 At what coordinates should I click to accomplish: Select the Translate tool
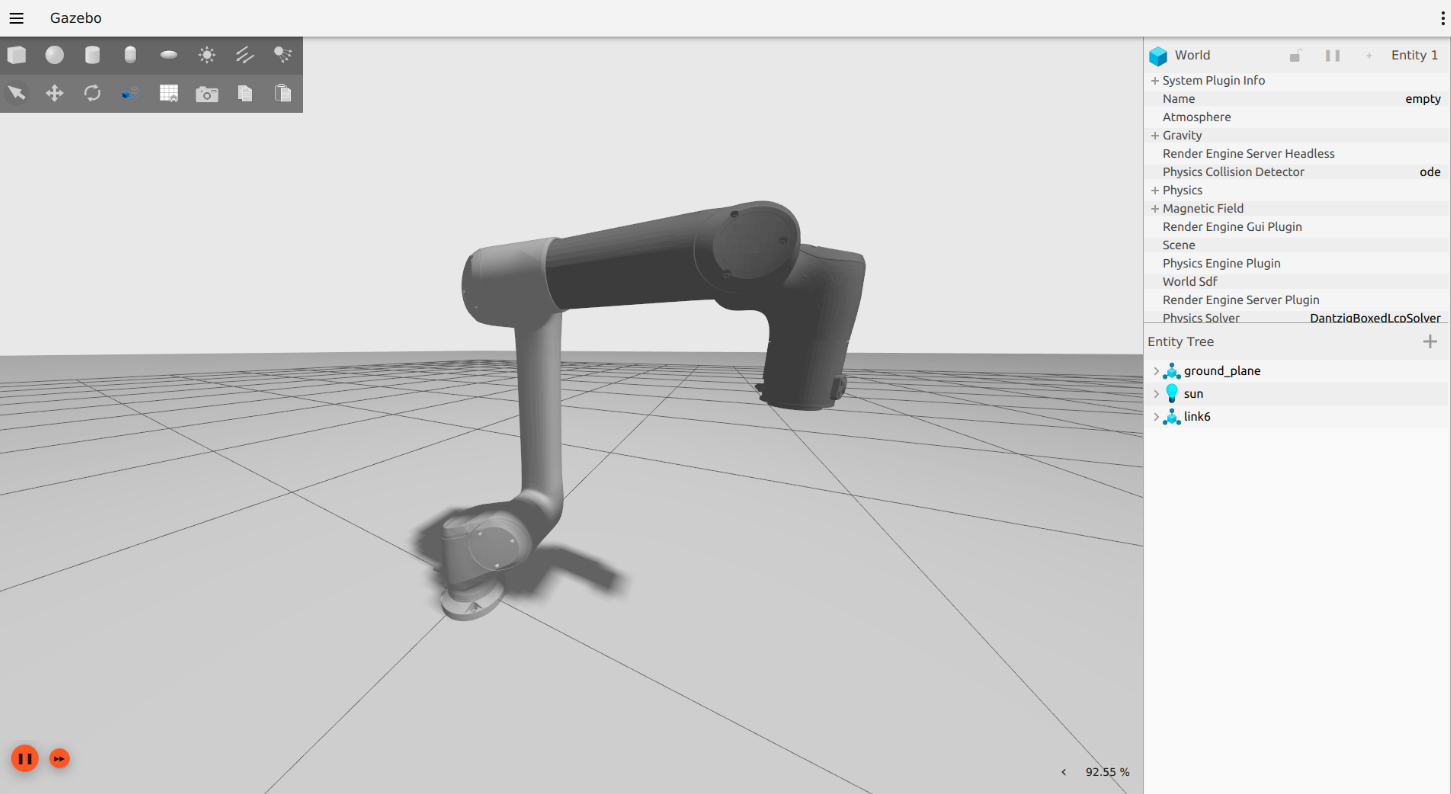(x=55, y=92)
